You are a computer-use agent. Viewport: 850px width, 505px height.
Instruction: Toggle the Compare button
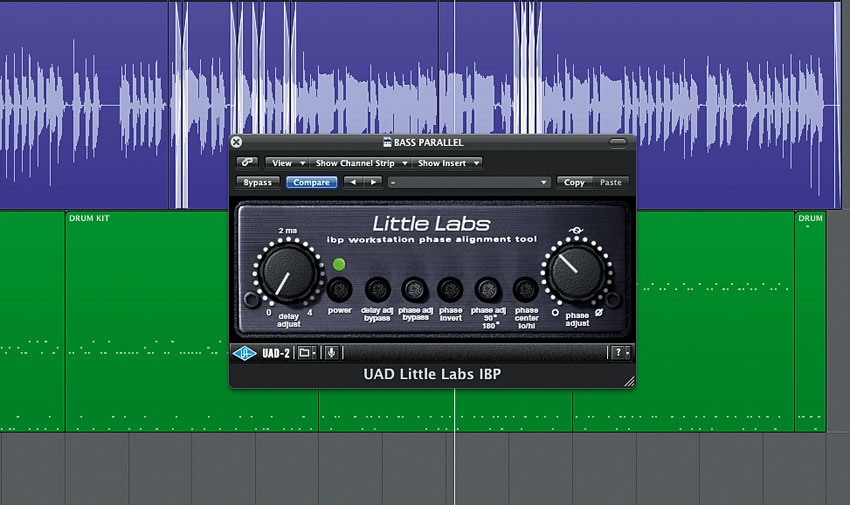tap(311, 183)
